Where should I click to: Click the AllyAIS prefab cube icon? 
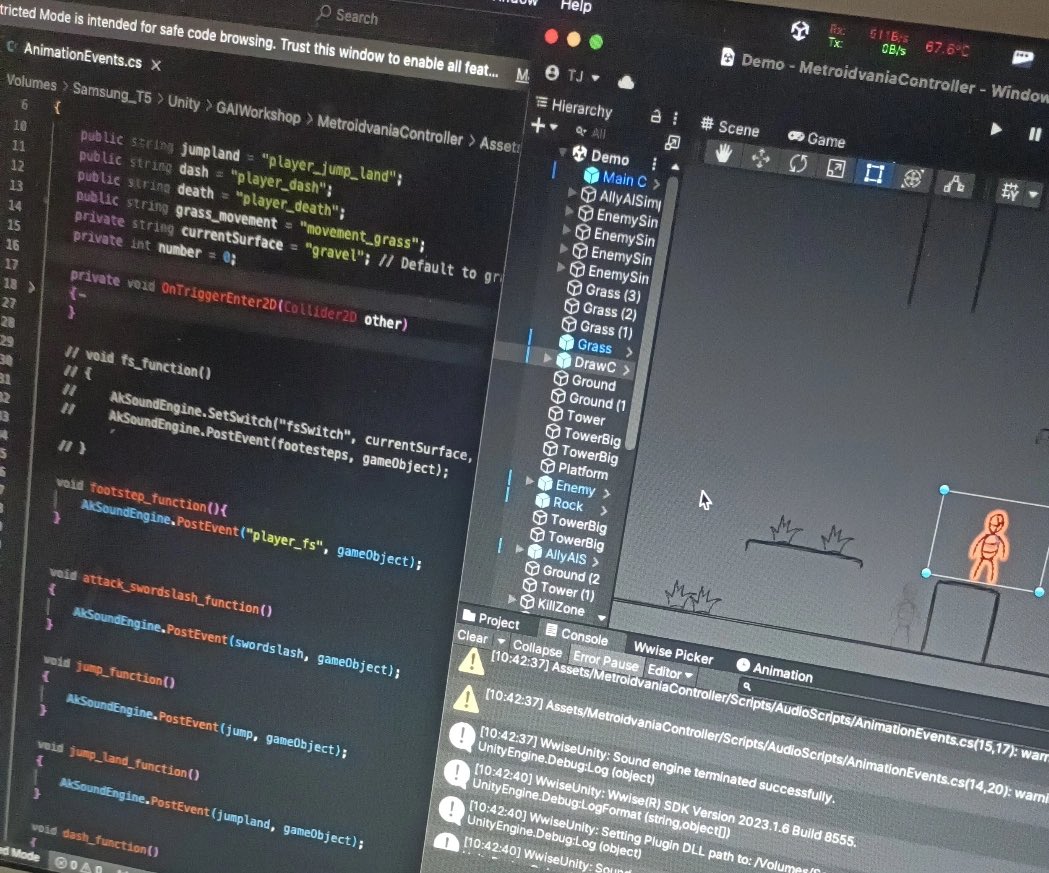coord(535,552)
